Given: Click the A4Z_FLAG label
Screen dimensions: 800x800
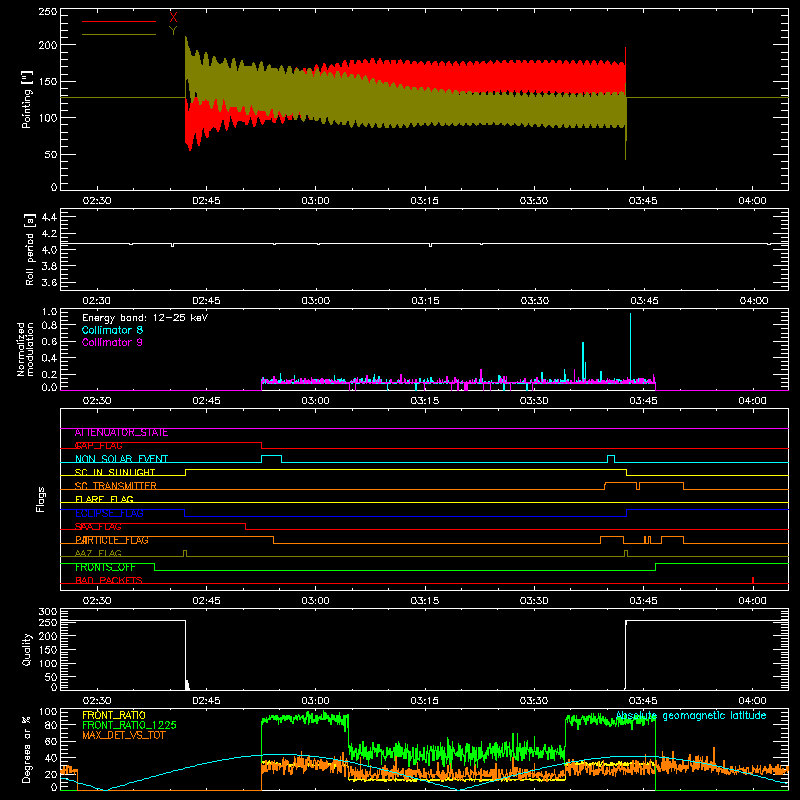Looking at the screenshot, I should [x=98, y=554].
